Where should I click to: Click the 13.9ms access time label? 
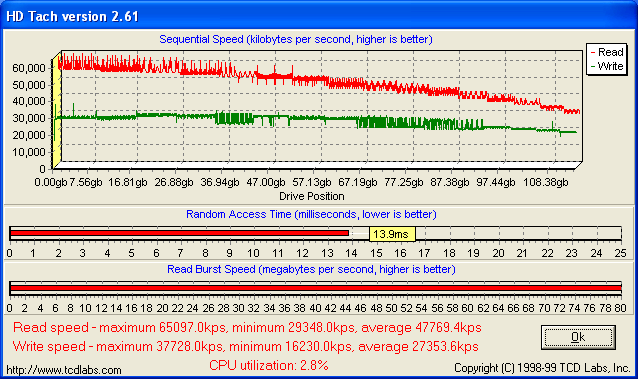click(392, 234)
